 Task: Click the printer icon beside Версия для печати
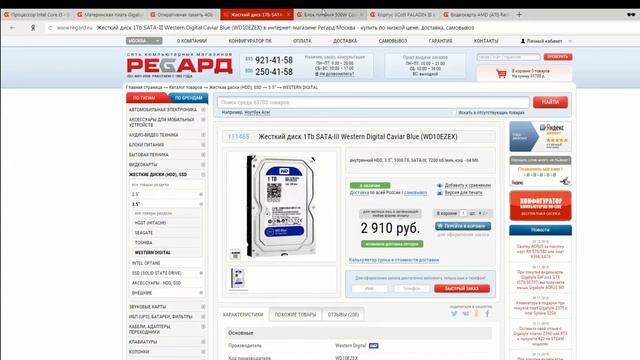[440, 192]
